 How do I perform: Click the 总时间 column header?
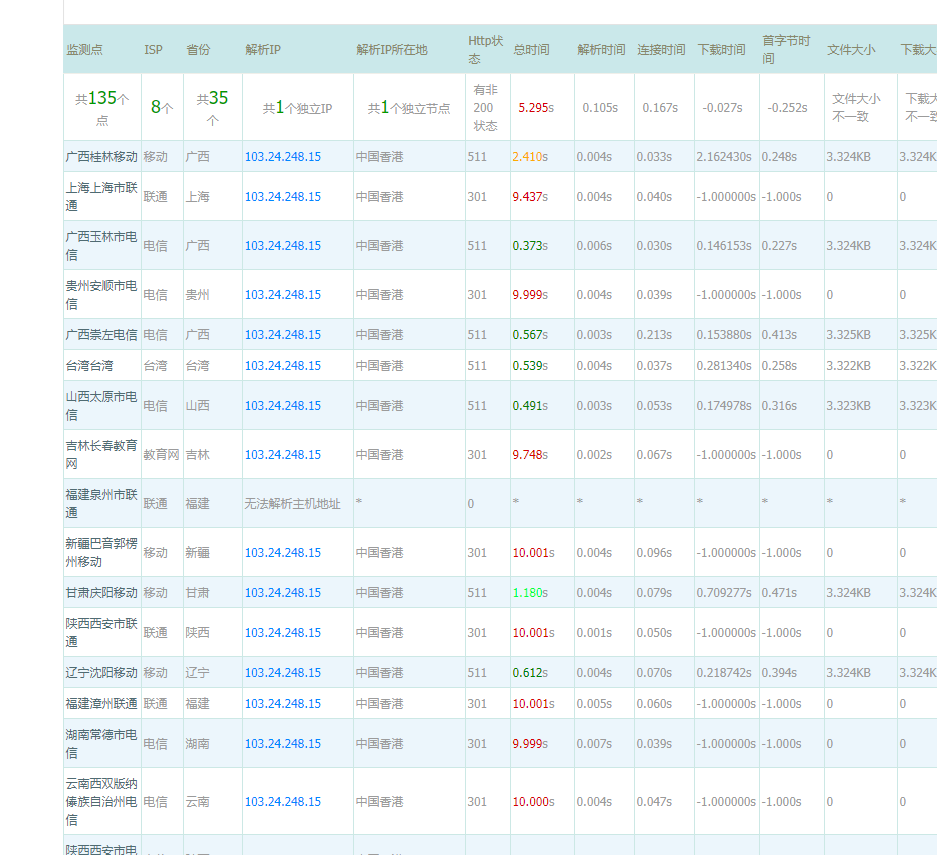pyautogui.click(x=531, y=49)
